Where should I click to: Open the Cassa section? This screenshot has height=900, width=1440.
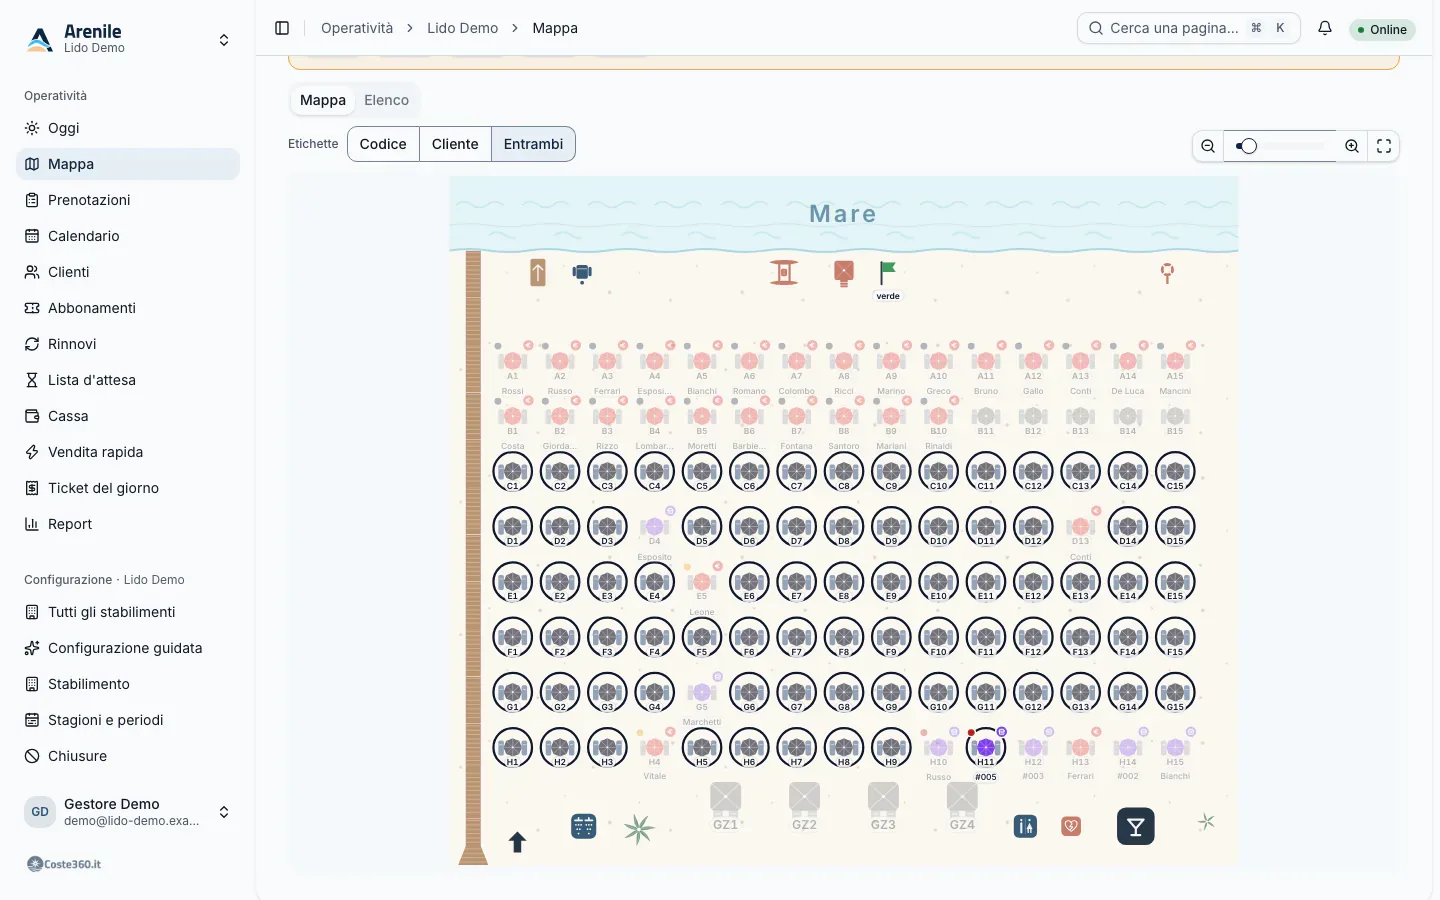tap(128, 416)
